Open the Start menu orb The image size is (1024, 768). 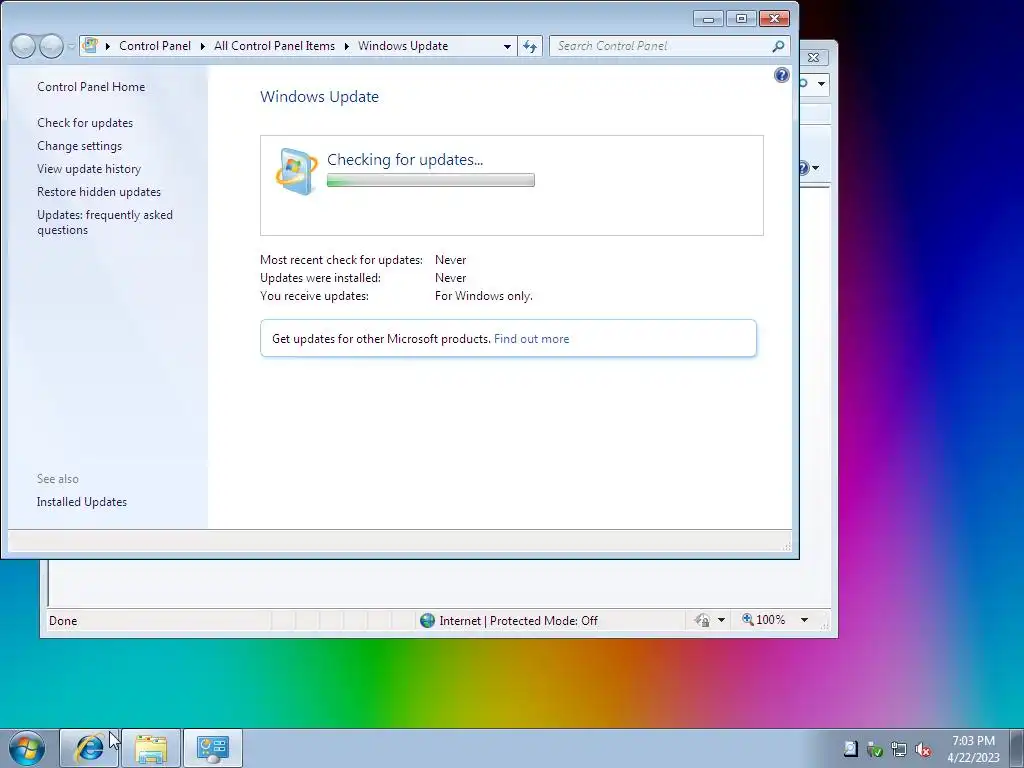tap(27, 748)
